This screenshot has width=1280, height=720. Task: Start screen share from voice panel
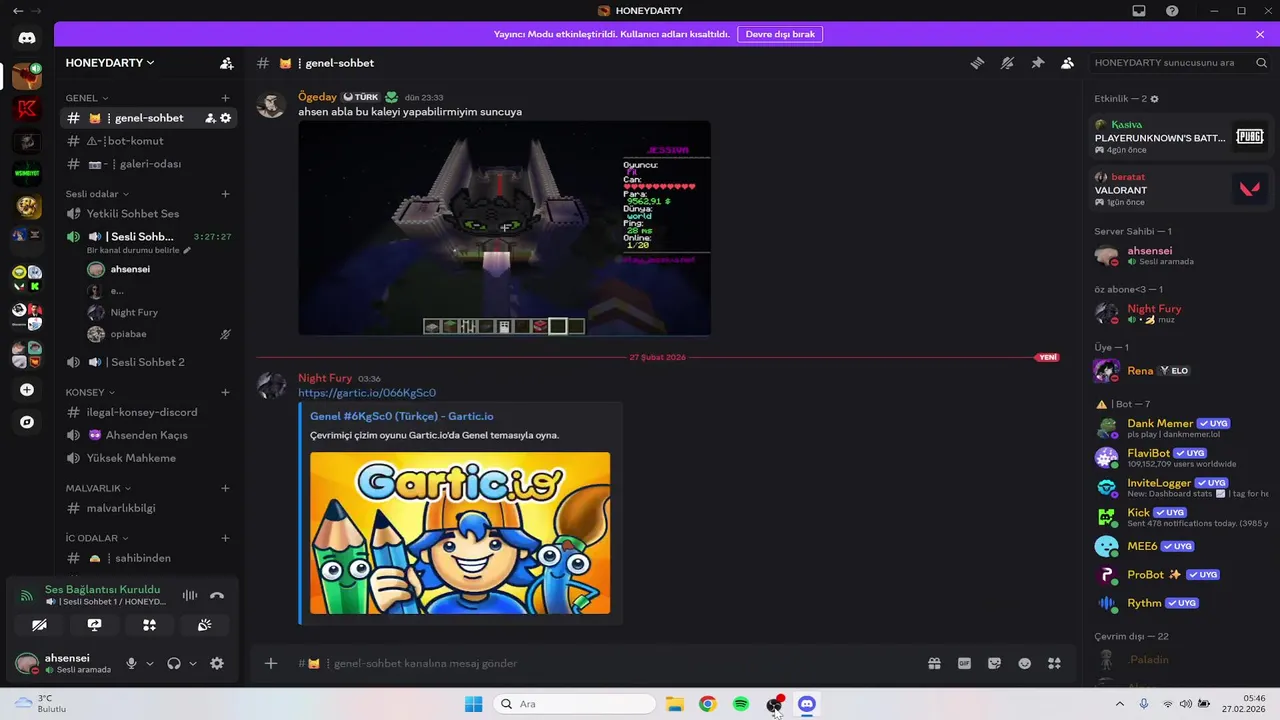pos(94,625)
